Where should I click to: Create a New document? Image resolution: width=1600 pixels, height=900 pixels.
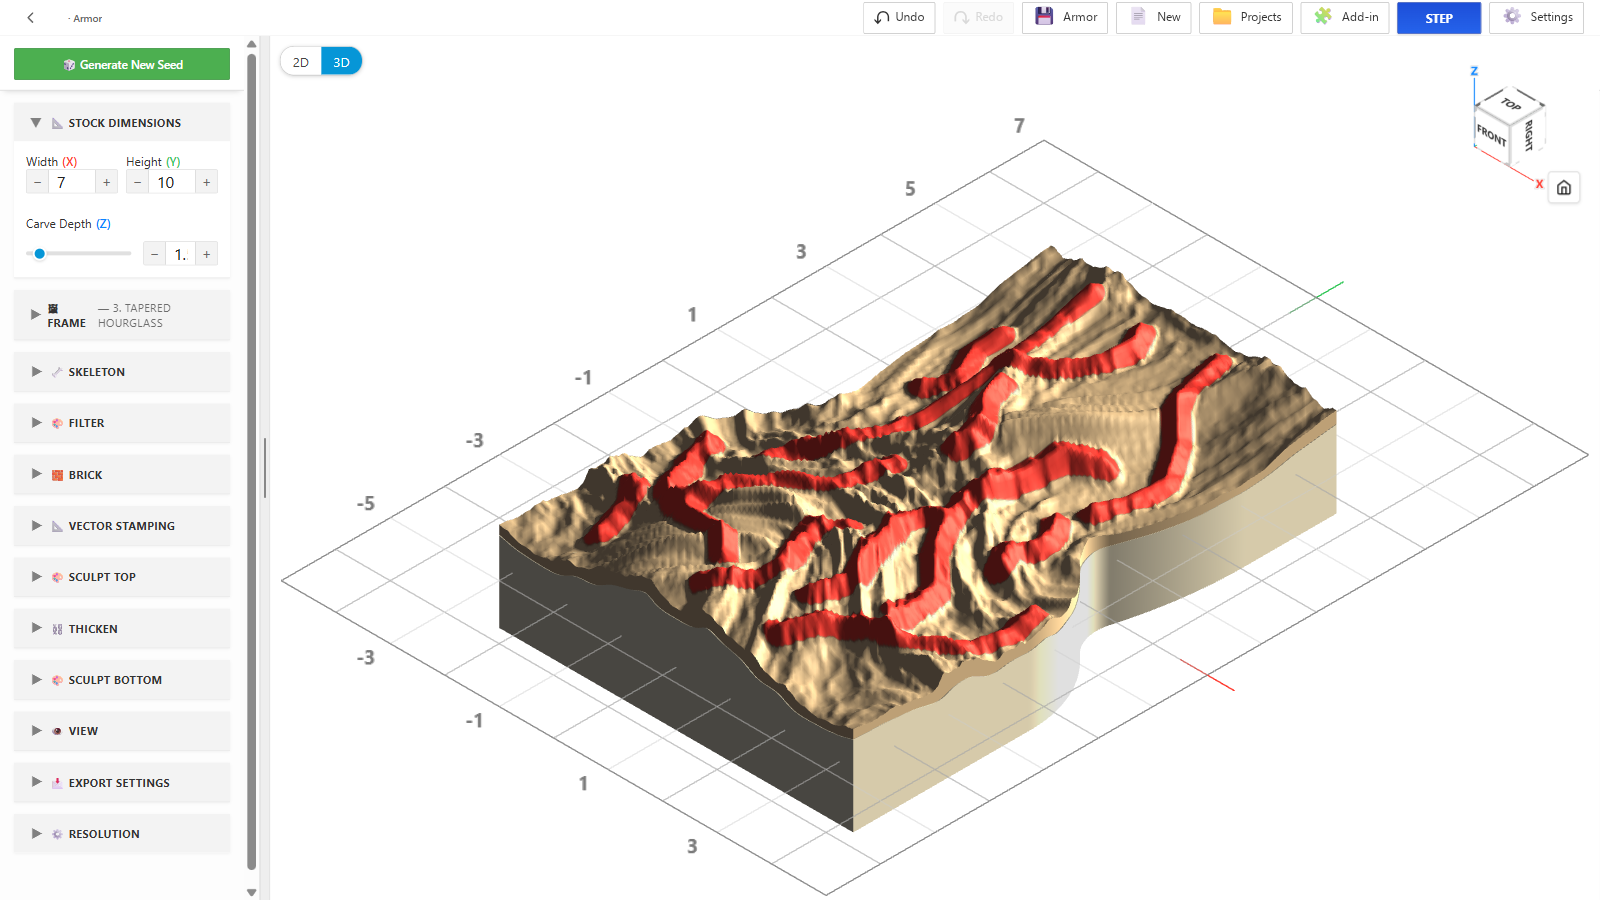tap(1154, 17)
